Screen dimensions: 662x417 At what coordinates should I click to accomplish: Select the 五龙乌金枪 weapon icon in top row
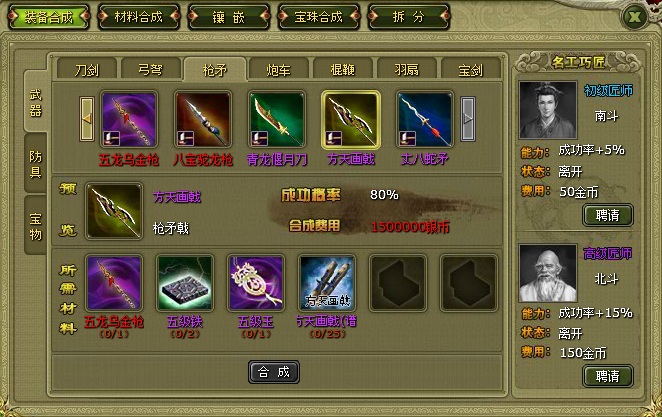click(x=129, y=120)
